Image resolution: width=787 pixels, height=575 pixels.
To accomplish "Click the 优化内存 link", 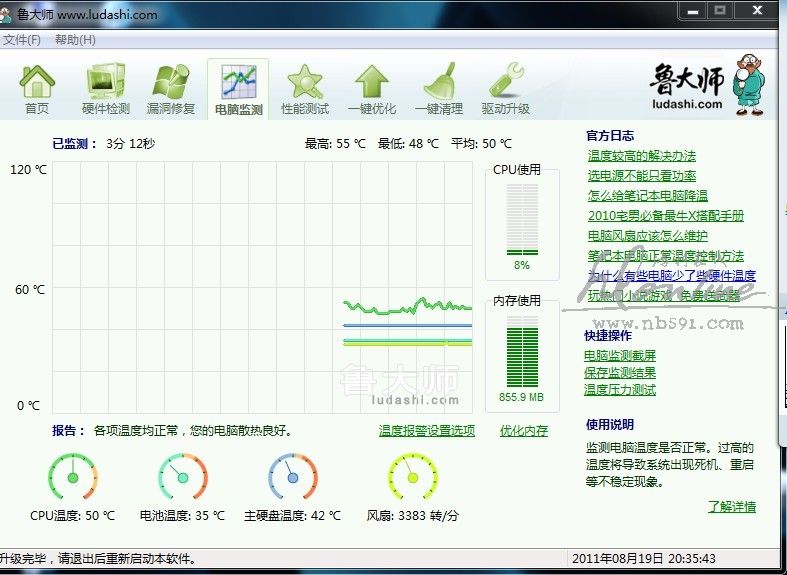I will pos(523,430).
